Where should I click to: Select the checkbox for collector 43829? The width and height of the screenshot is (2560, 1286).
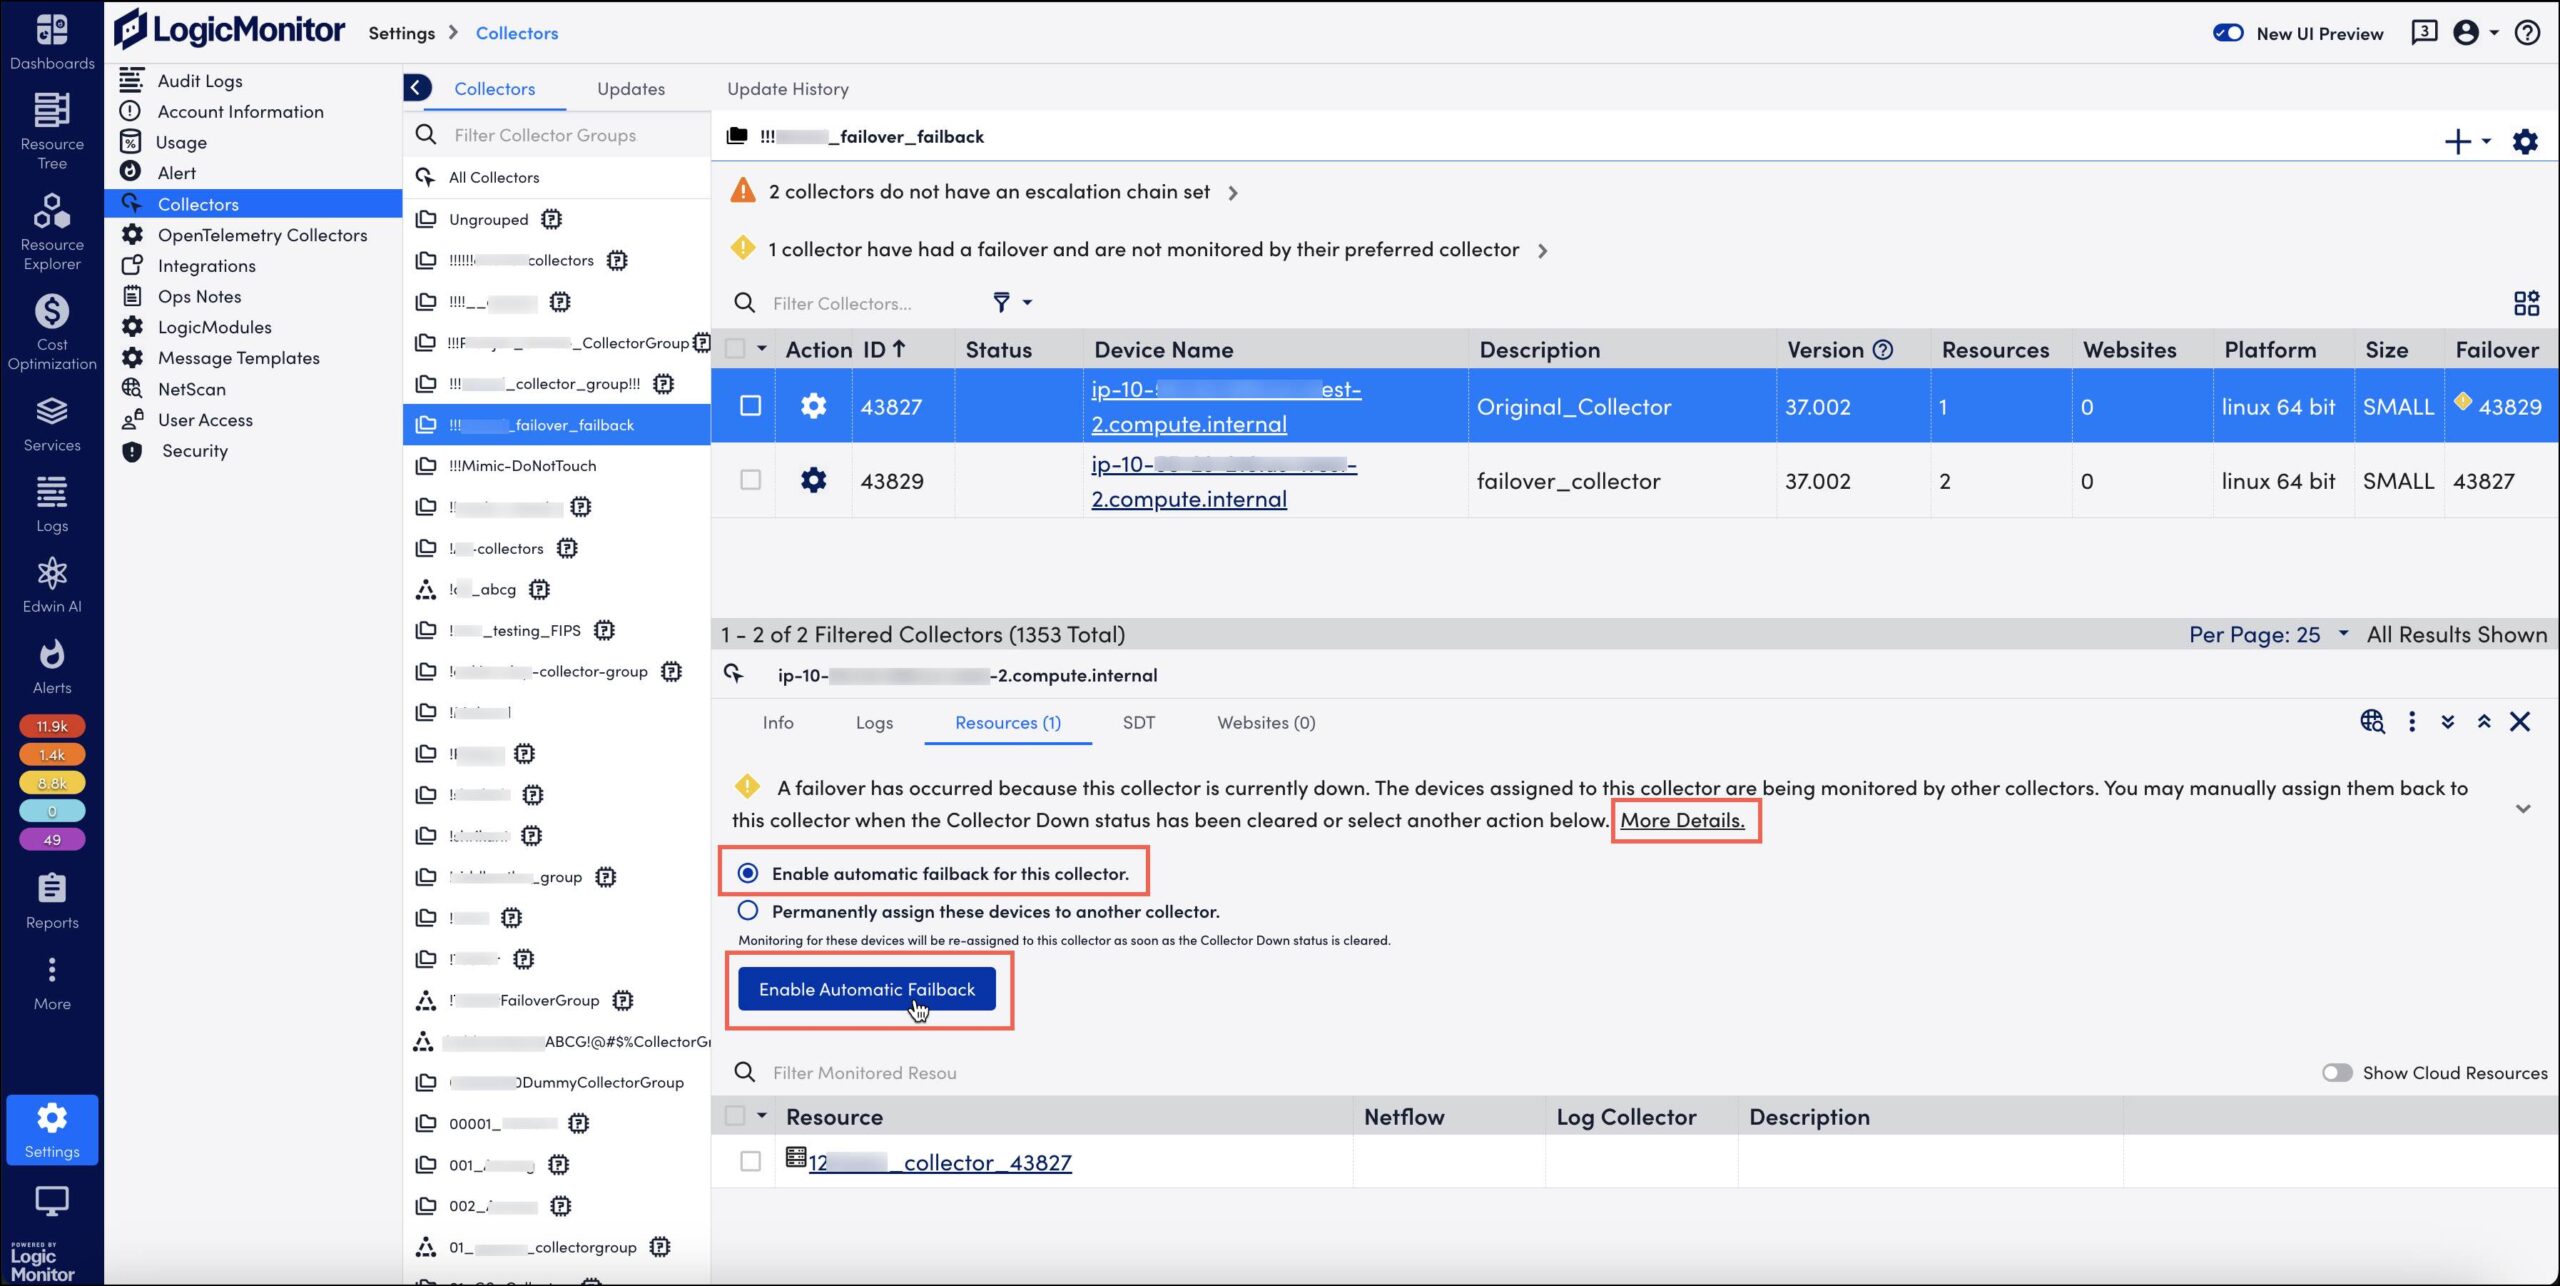750,480
